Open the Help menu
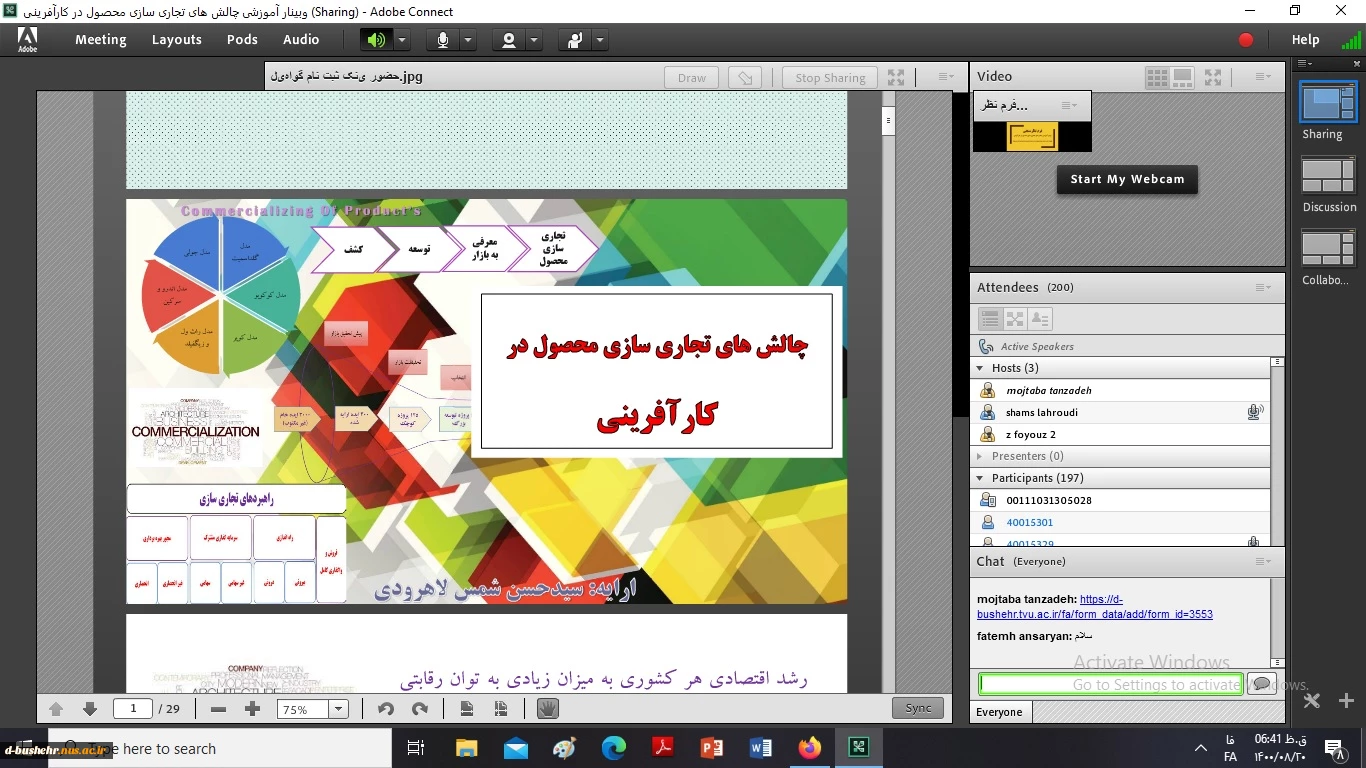The width and height of the screenshot is (1366, 768). click(1305, 40)
